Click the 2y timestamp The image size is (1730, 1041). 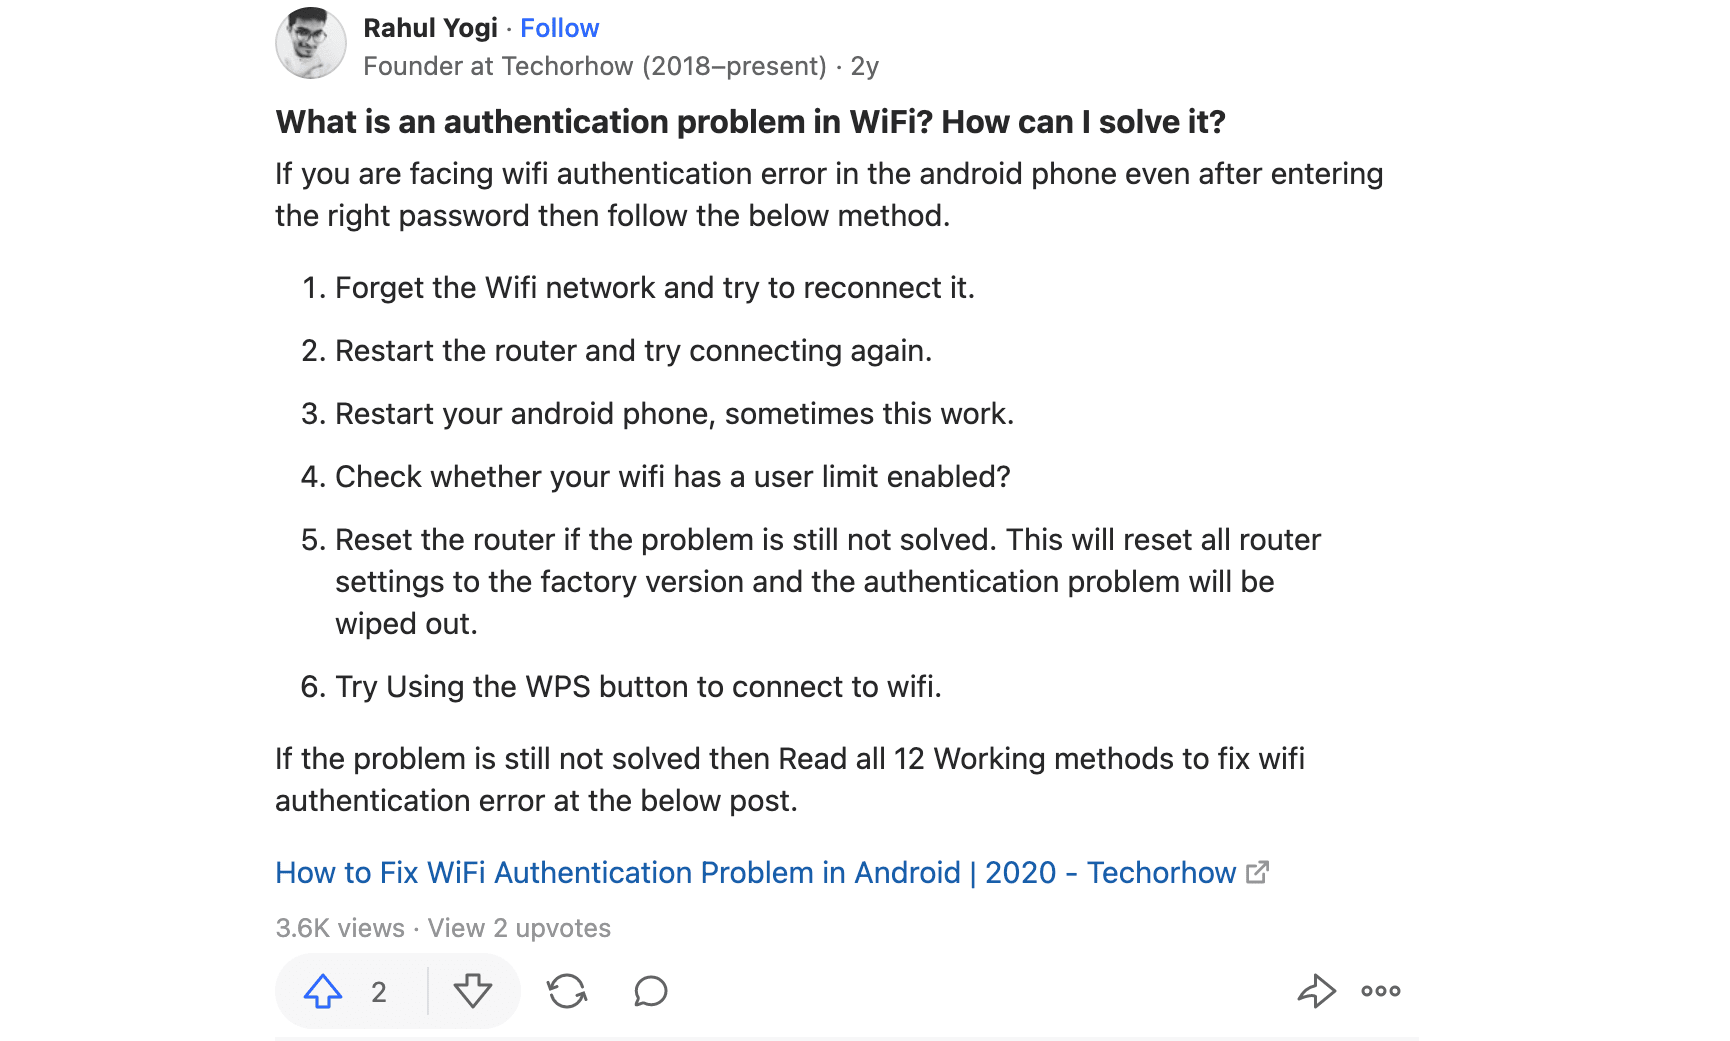865,66
